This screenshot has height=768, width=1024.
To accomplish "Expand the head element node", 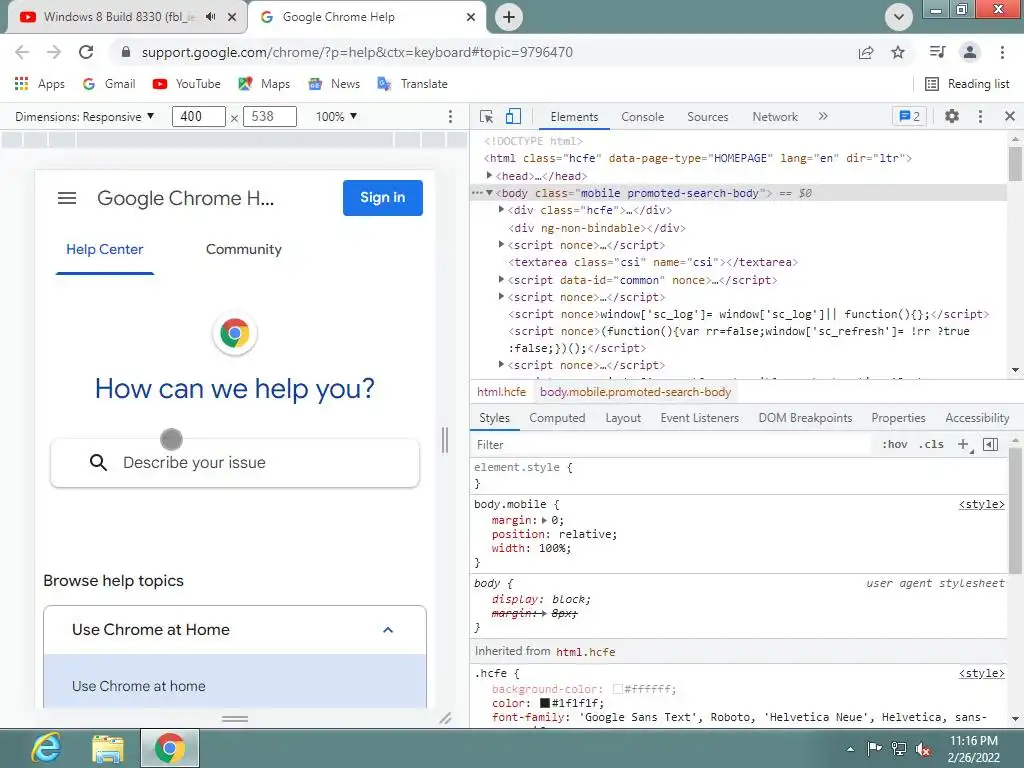I will point(489,175).
